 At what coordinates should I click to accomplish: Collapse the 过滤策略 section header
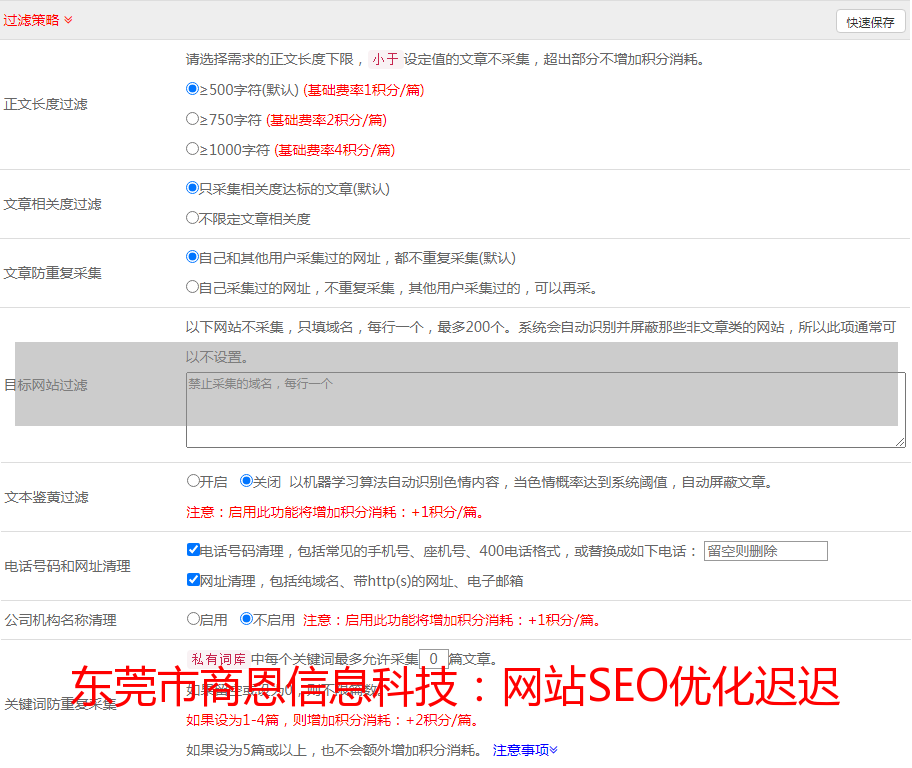click(38, 20)
